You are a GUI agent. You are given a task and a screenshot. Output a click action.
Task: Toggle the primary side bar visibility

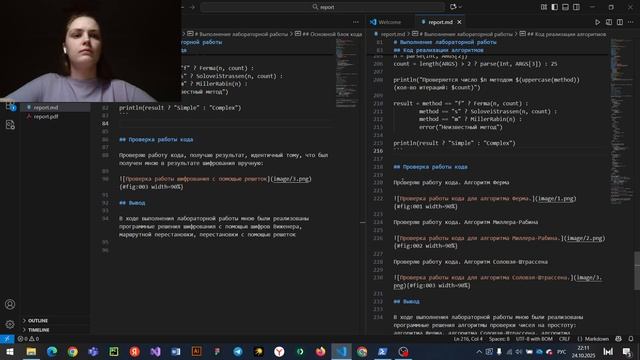(x=555, y=7)
